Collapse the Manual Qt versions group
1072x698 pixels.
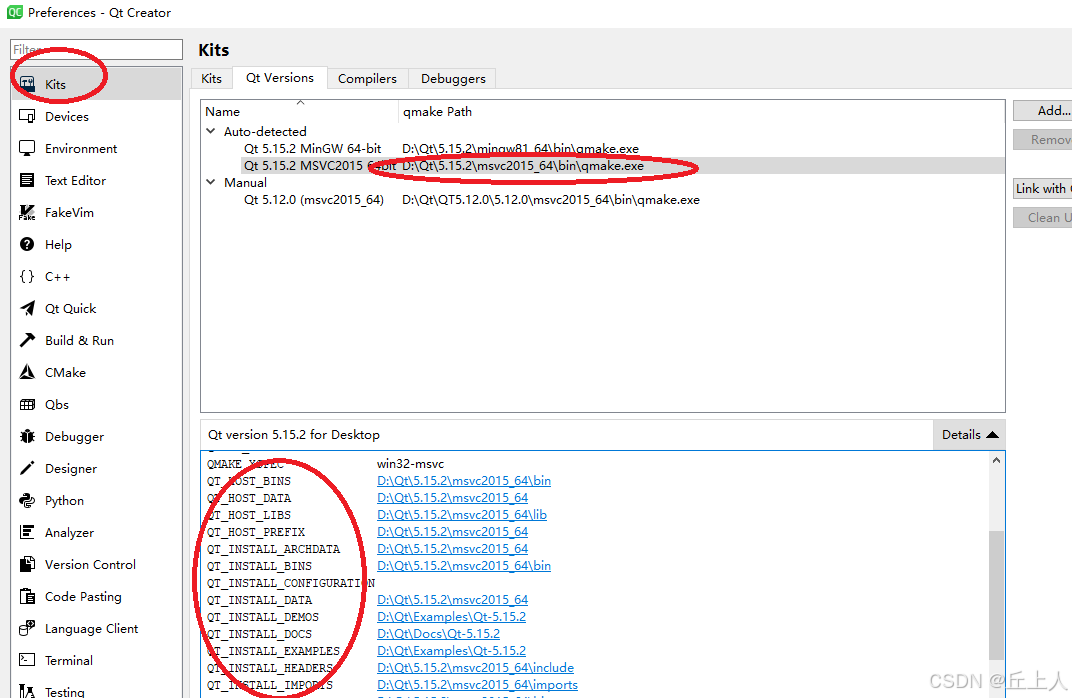[x=211, y=182]
